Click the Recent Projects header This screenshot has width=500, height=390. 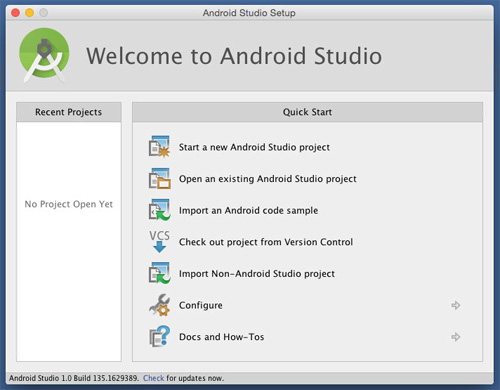click(x=69, y=112)
